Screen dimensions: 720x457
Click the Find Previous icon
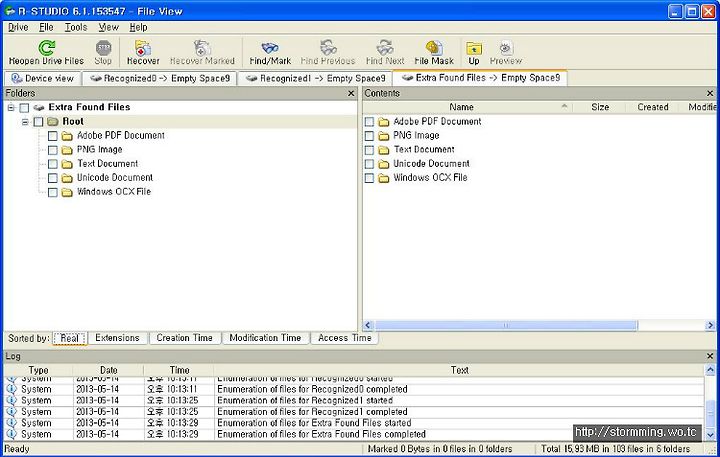pyautogui.click(x=328, y=48)
